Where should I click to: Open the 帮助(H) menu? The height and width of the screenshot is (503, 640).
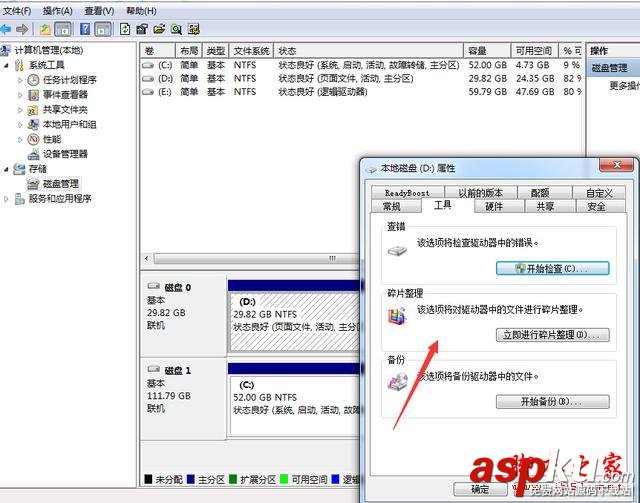[x=141, y=11]
